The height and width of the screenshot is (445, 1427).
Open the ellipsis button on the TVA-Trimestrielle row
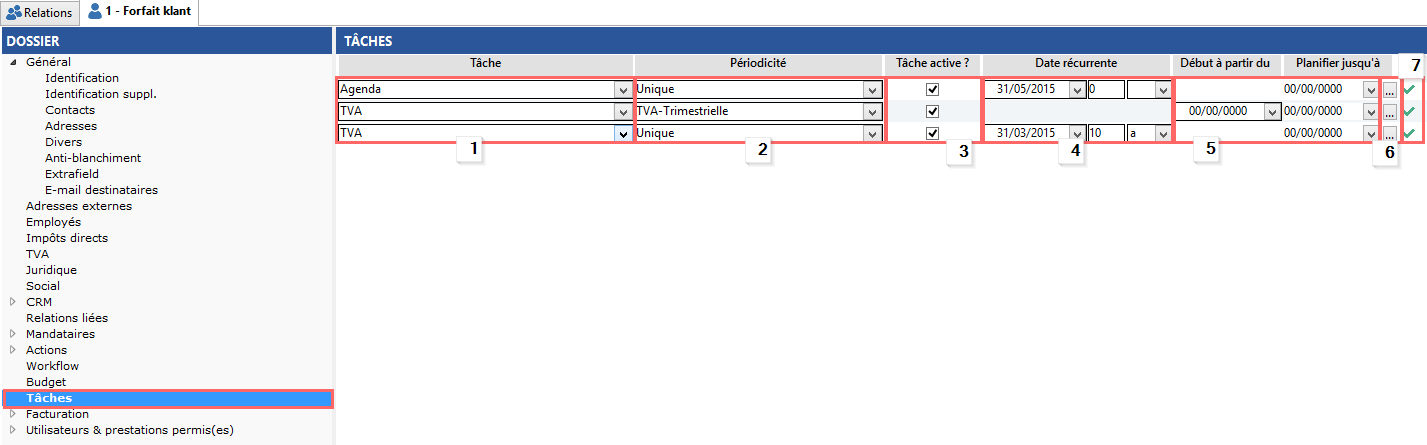pos(1389,112)
